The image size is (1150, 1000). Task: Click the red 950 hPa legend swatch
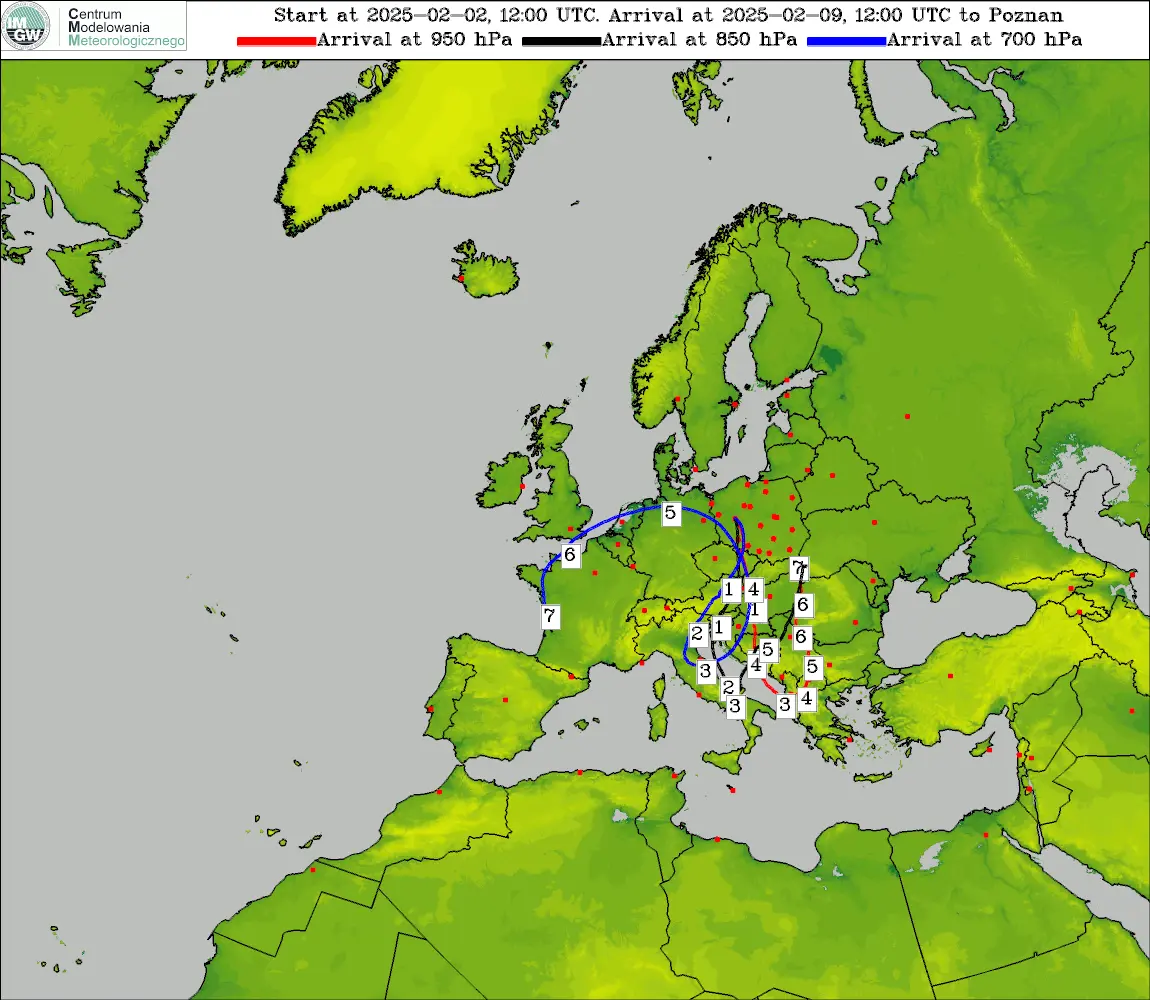[276, 41]
